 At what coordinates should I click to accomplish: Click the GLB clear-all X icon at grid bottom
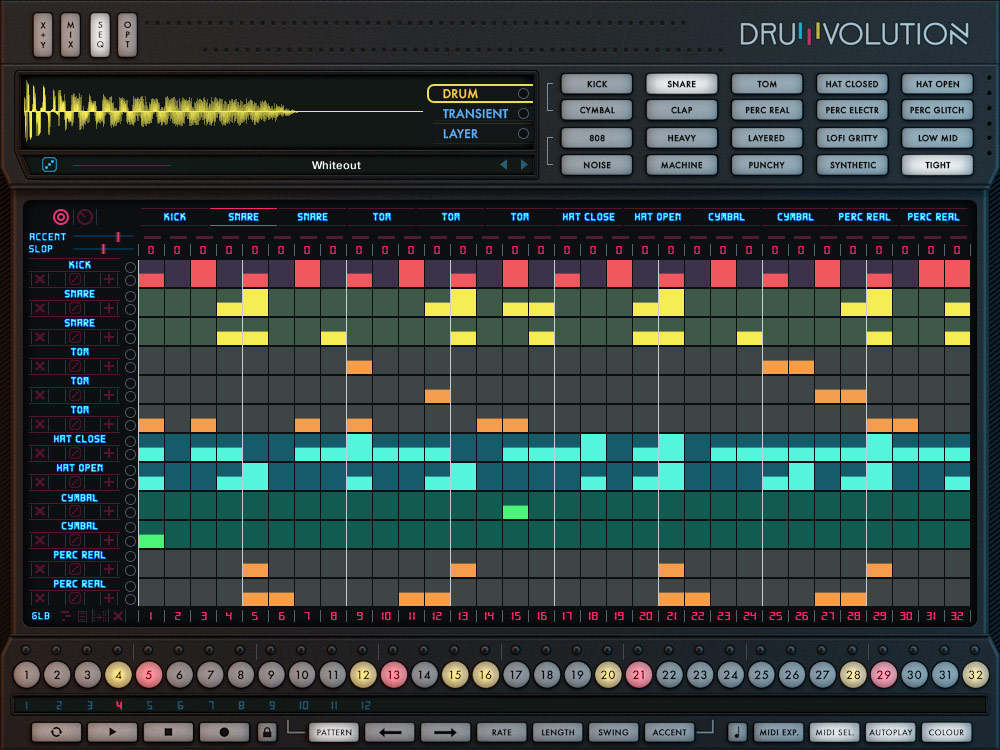pos(118,614)
